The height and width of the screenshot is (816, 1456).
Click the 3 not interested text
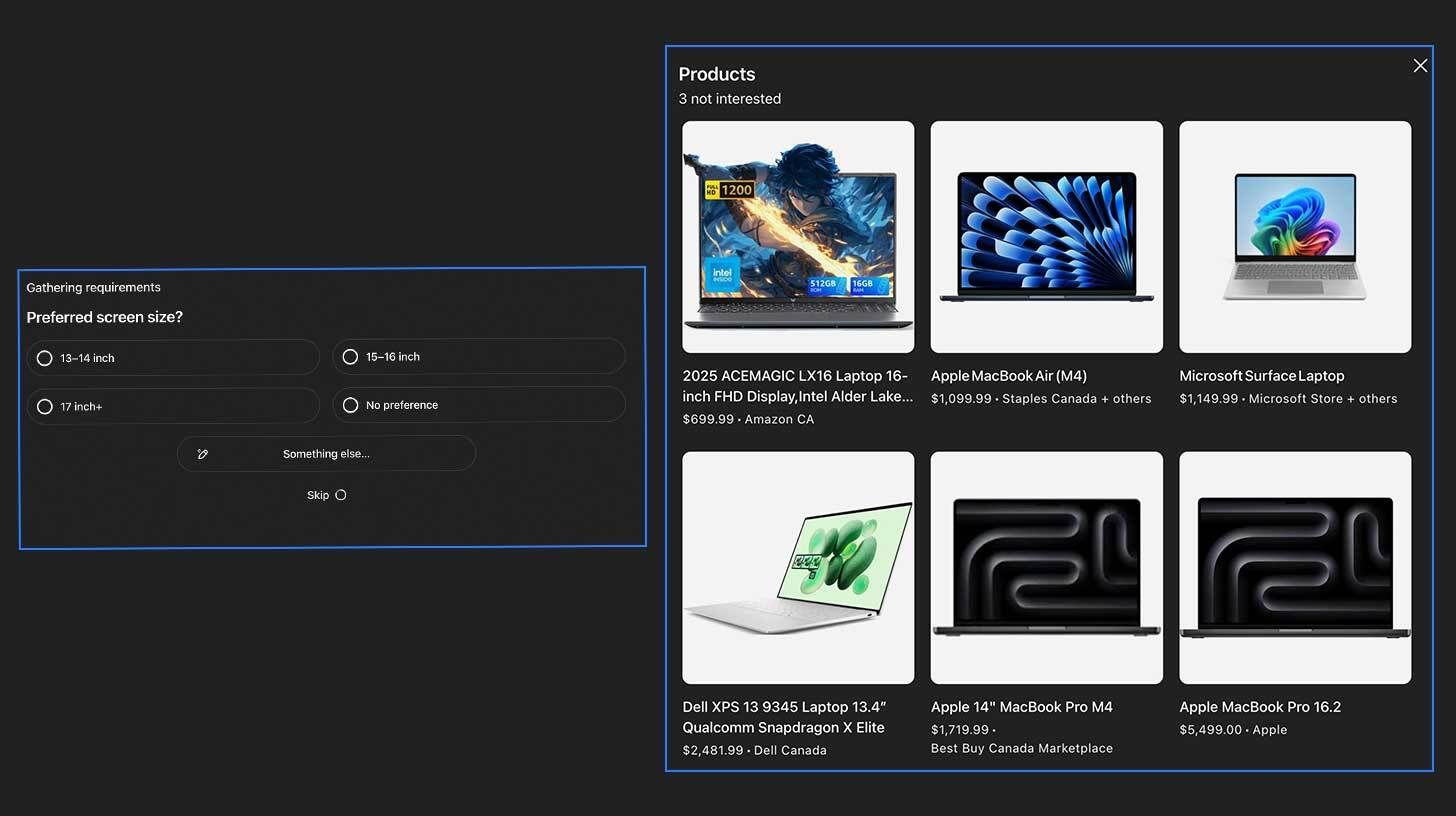click(730, 99)
